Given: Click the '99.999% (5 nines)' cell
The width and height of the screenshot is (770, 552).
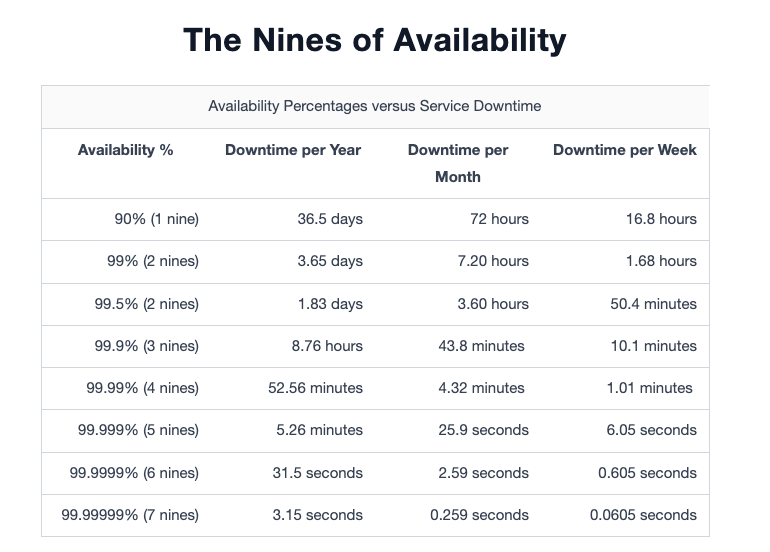Looking at the screenshot, I should 138,430.
